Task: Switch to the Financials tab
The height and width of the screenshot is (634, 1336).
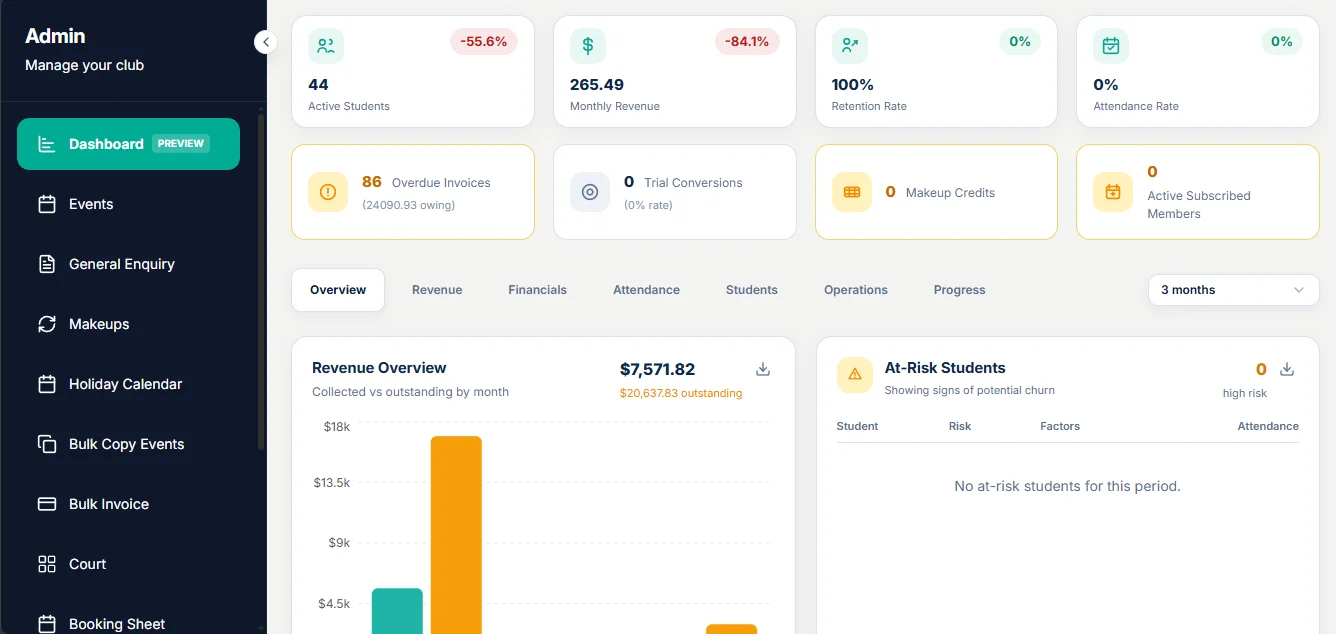Action: [x=537, y=290]
